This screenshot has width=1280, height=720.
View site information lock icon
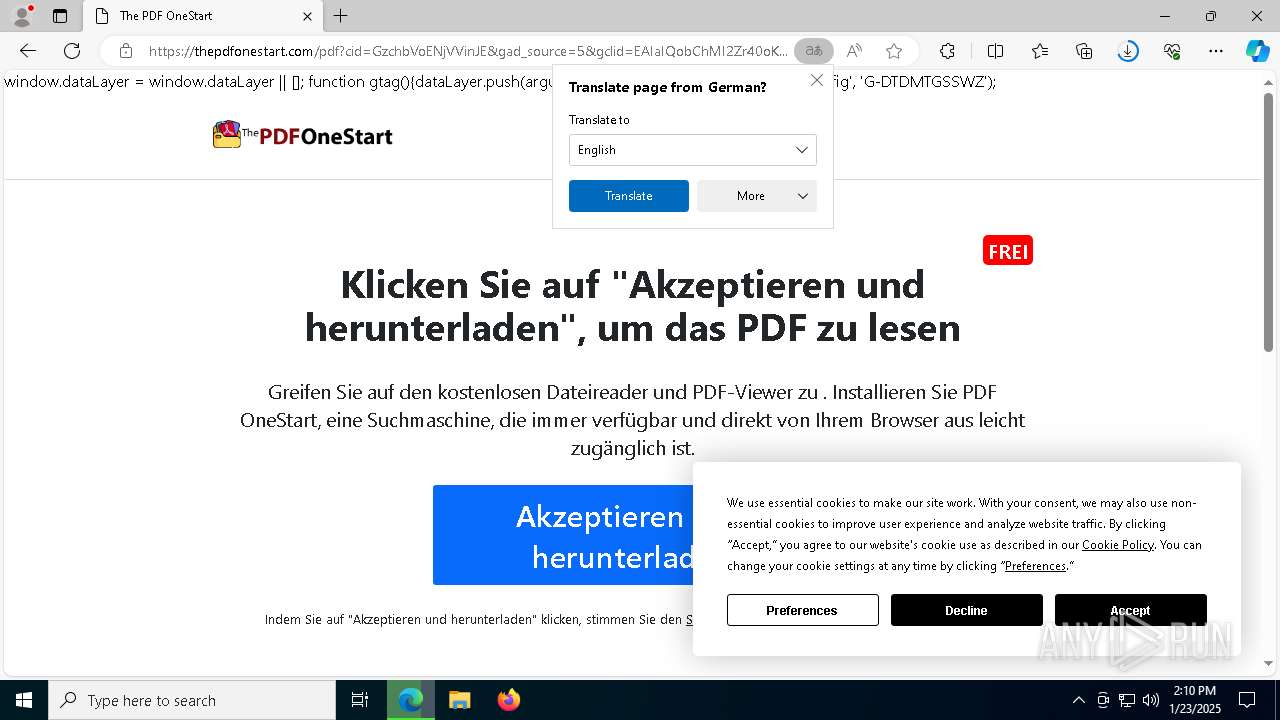(x=126, y=51)
